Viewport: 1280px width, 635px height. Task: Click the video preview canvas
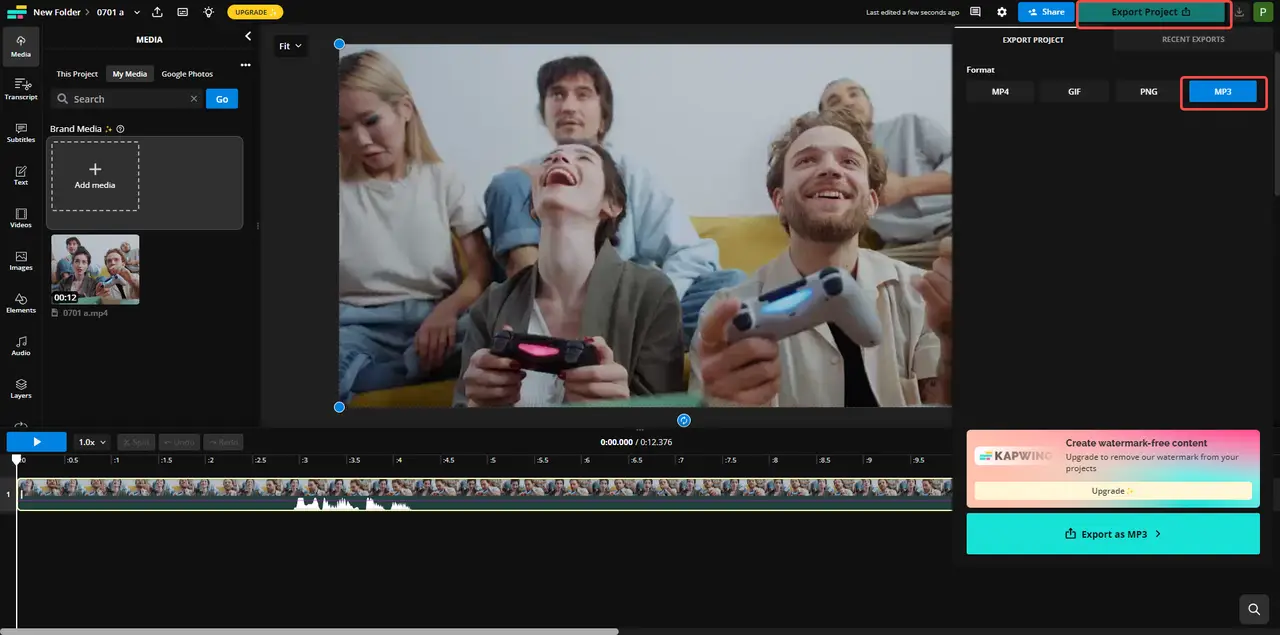point(645,225)
